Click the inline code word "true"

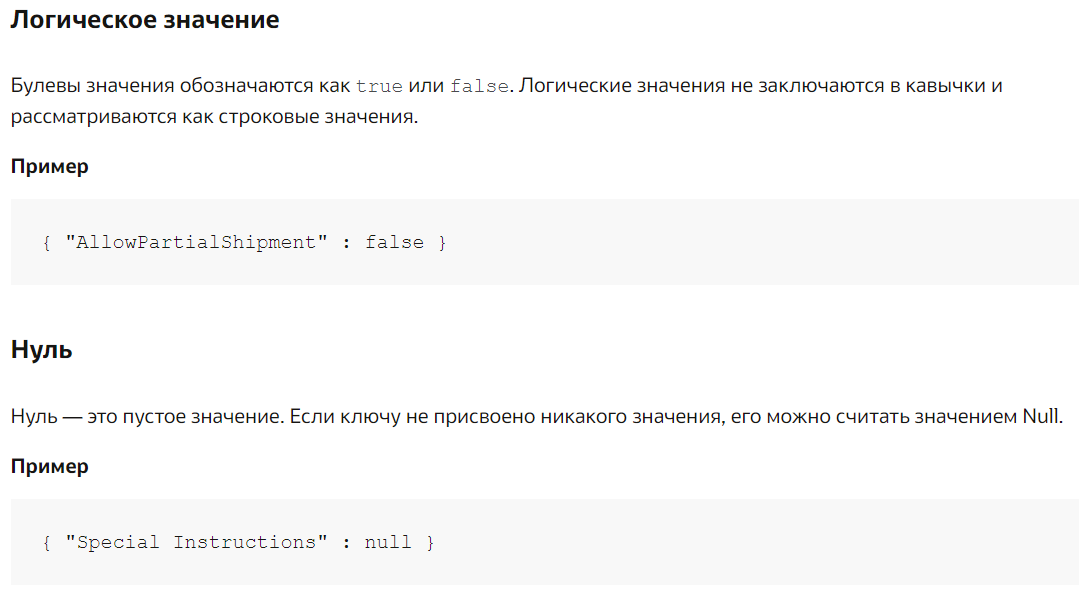coord(379,87)
